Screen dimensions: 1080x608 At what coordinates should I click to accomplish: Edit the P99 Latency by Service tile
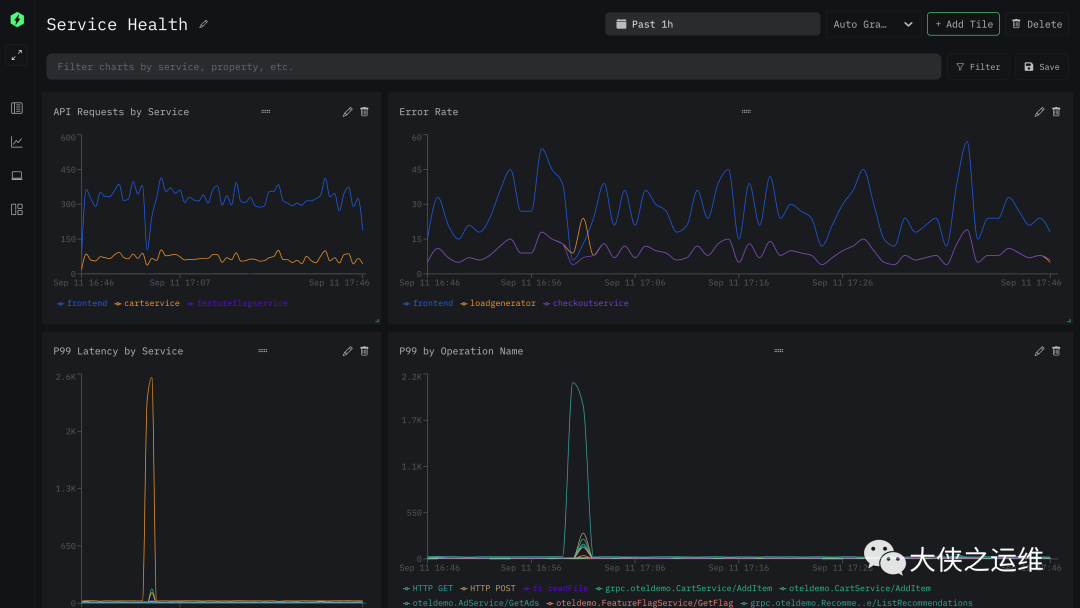pyautogui.click(x=348, y=351)
